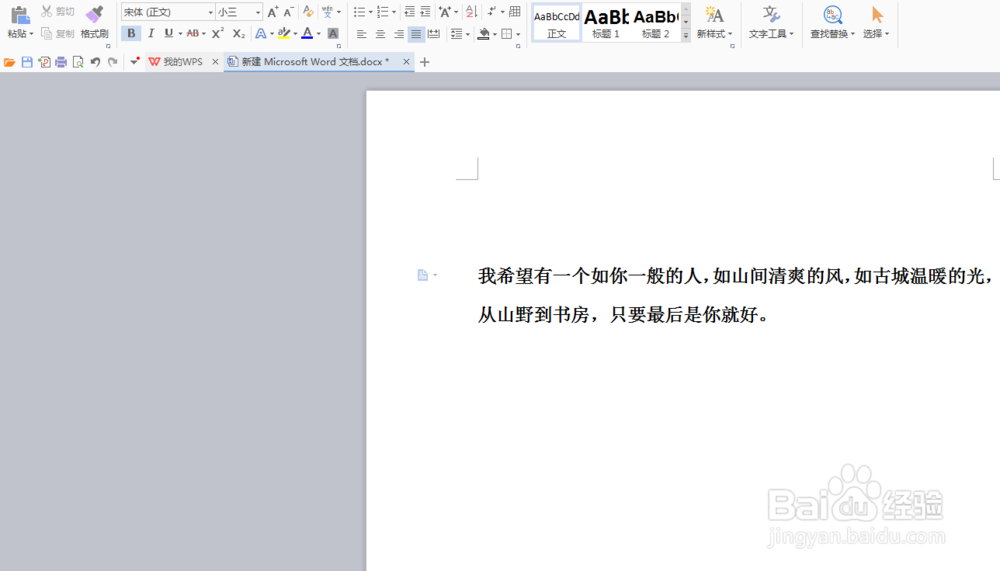Open the 小三 font size dropdown
Image resolution: width=1000 pixels, height=571 pixels.
(258, 12)
